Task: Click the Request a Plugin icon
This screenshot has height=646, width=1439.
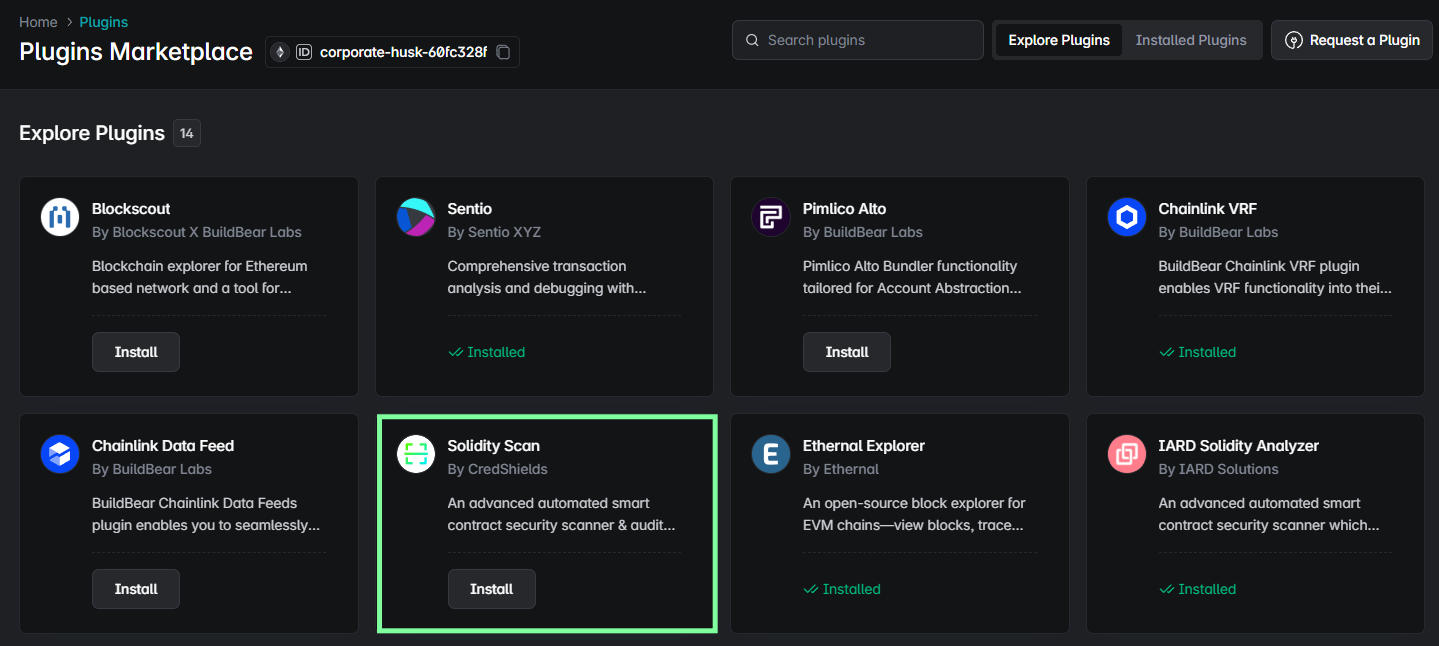Action: (1294, 41)
